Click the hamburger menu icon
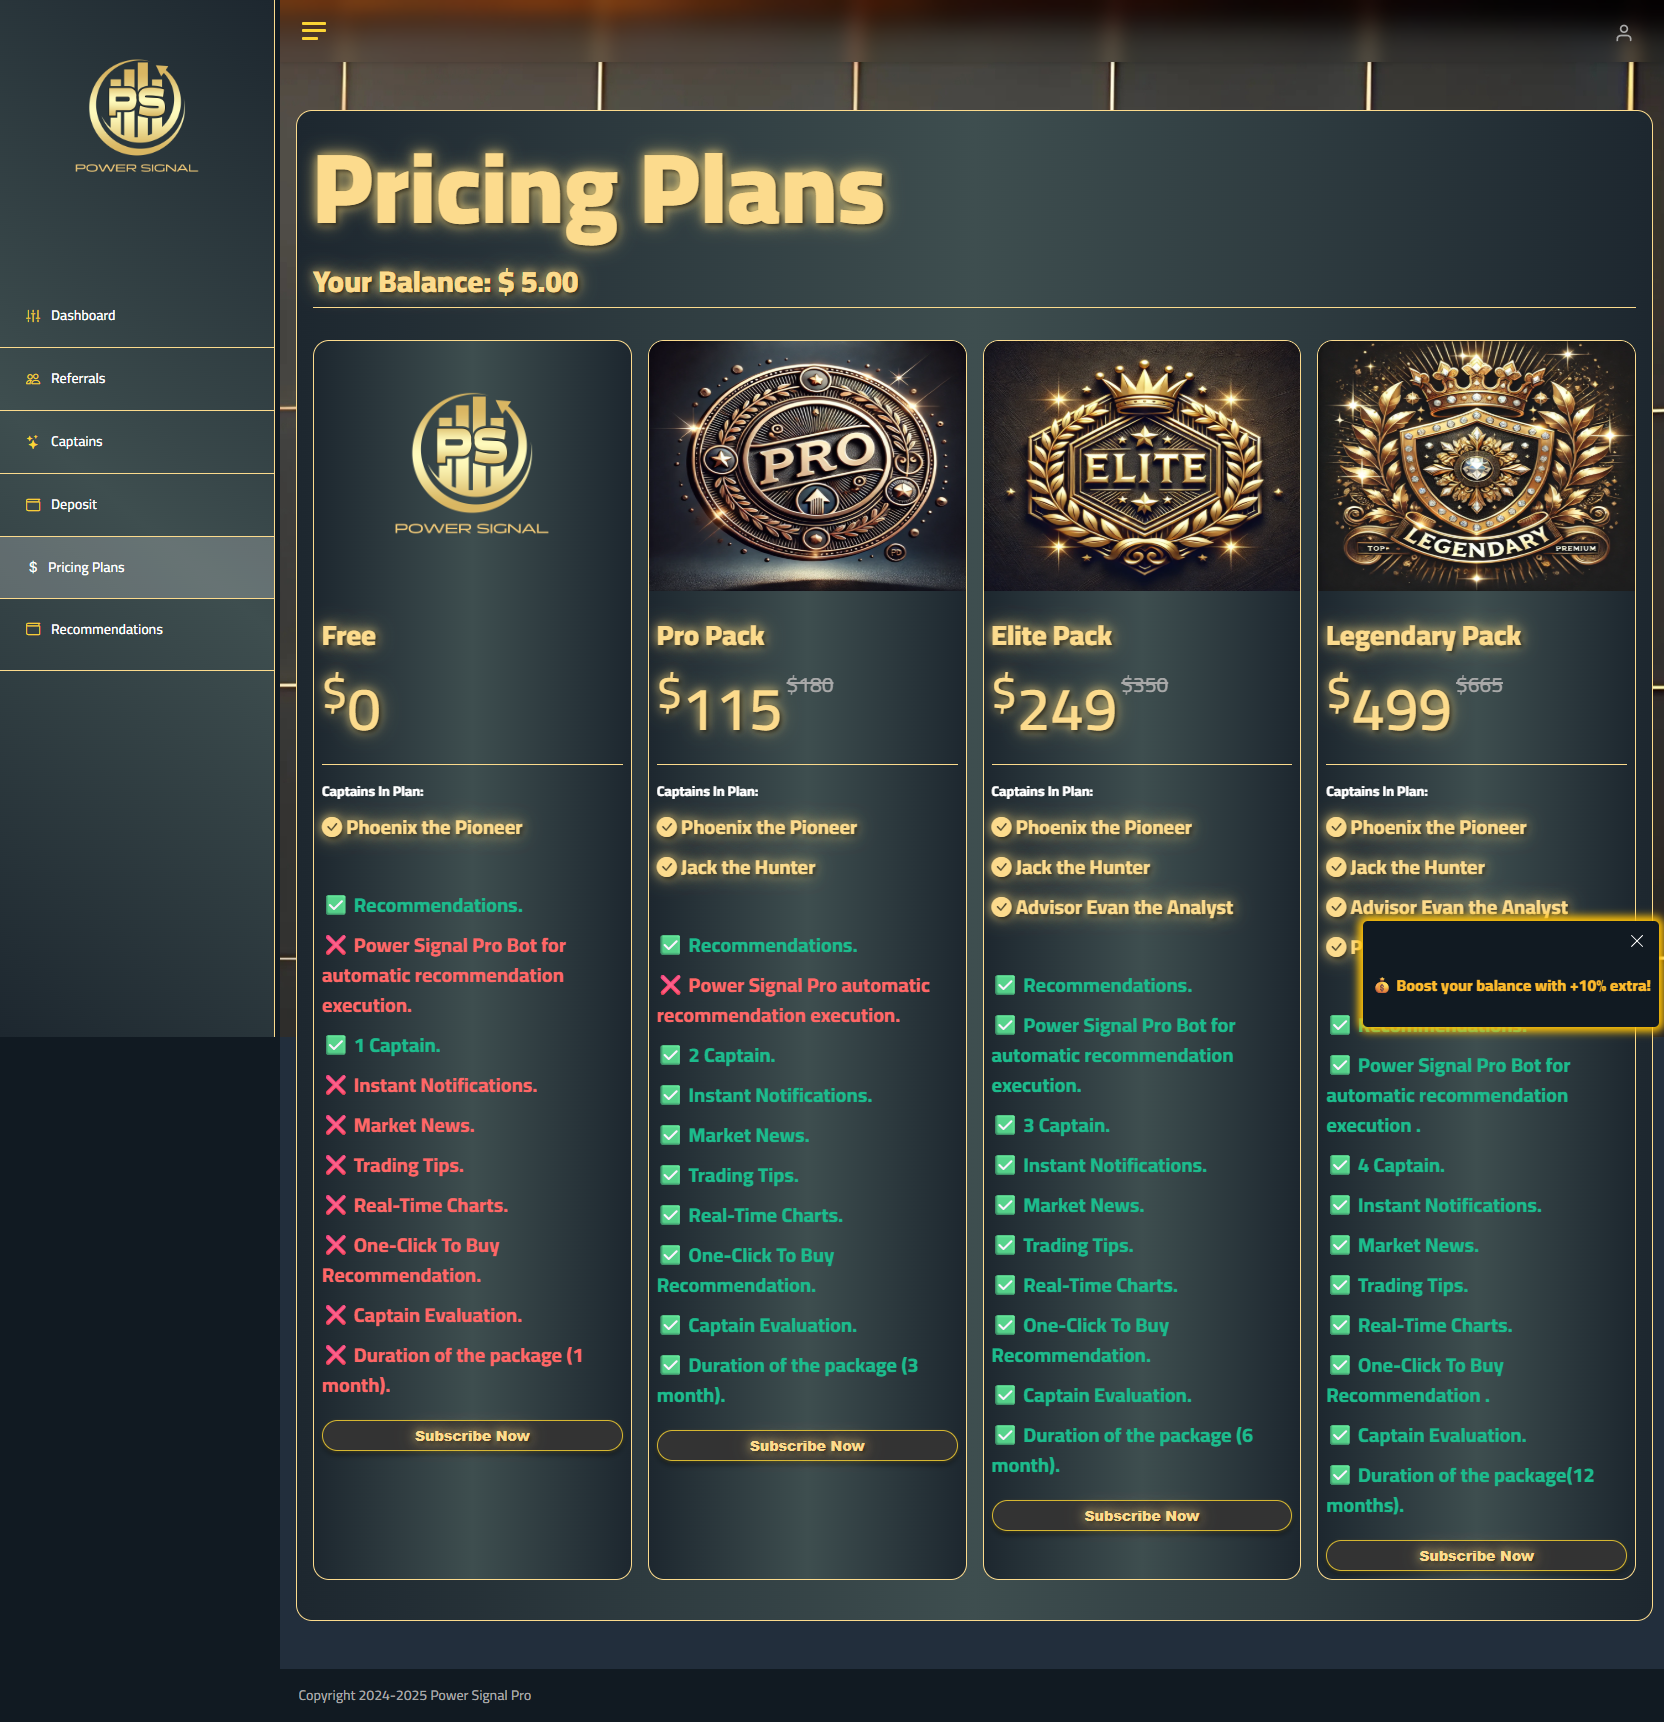The height and width of the screenshot is (1722, 1664). (314, 31)
